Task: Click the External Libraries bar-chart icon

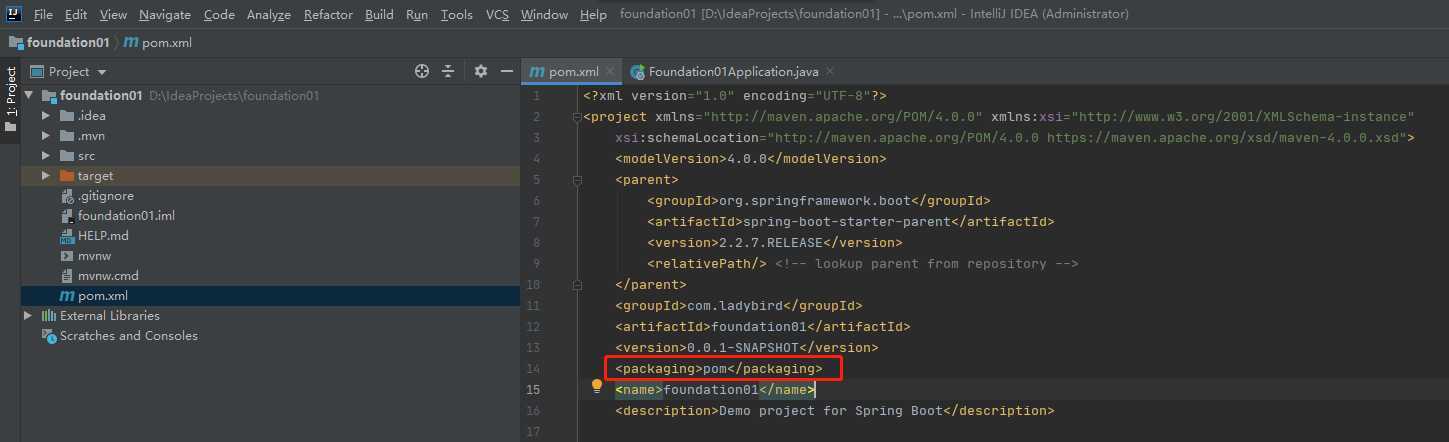Action: click(x=48, y=316)
